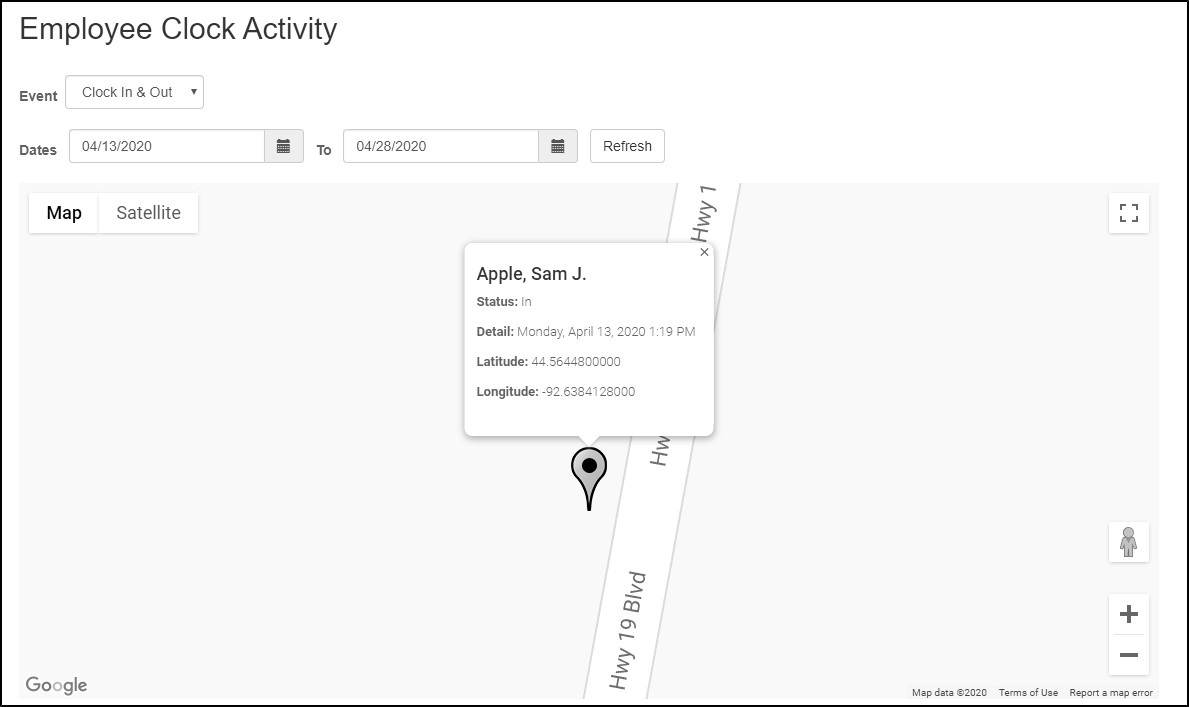
Task: Open the start date calendar picker
Action: (284, 146)
